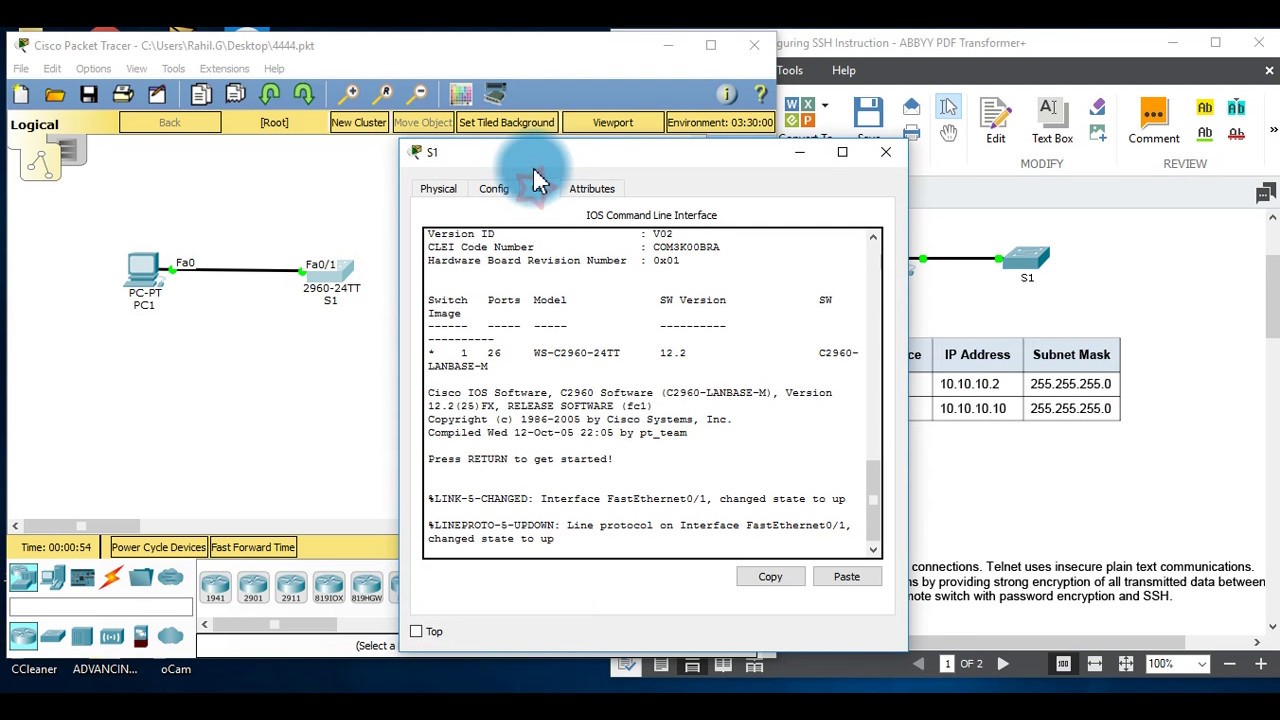Open the Extensions menu

(224, 69)
